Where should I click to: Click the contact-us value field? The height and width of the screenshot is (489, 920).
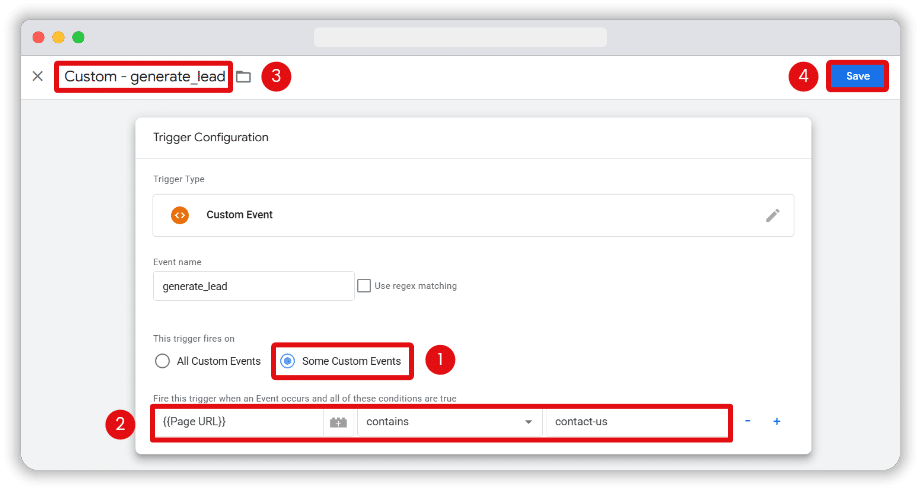pos(637,422)
